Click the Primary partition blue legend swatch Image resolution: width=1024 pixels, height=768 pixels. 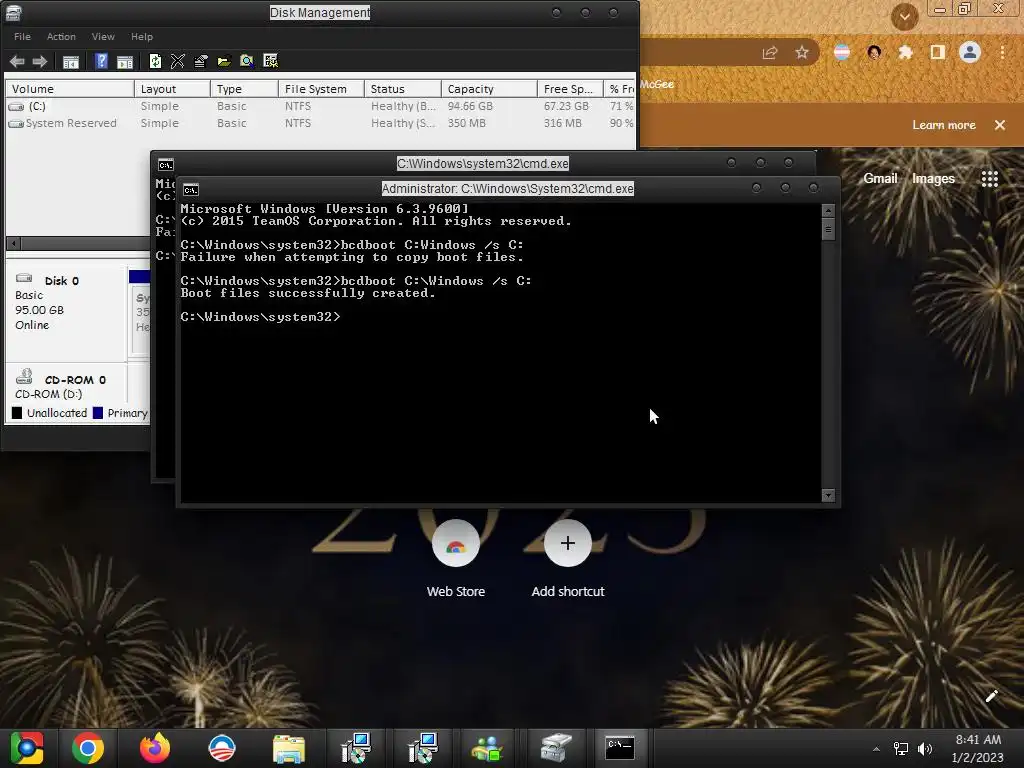98,413
